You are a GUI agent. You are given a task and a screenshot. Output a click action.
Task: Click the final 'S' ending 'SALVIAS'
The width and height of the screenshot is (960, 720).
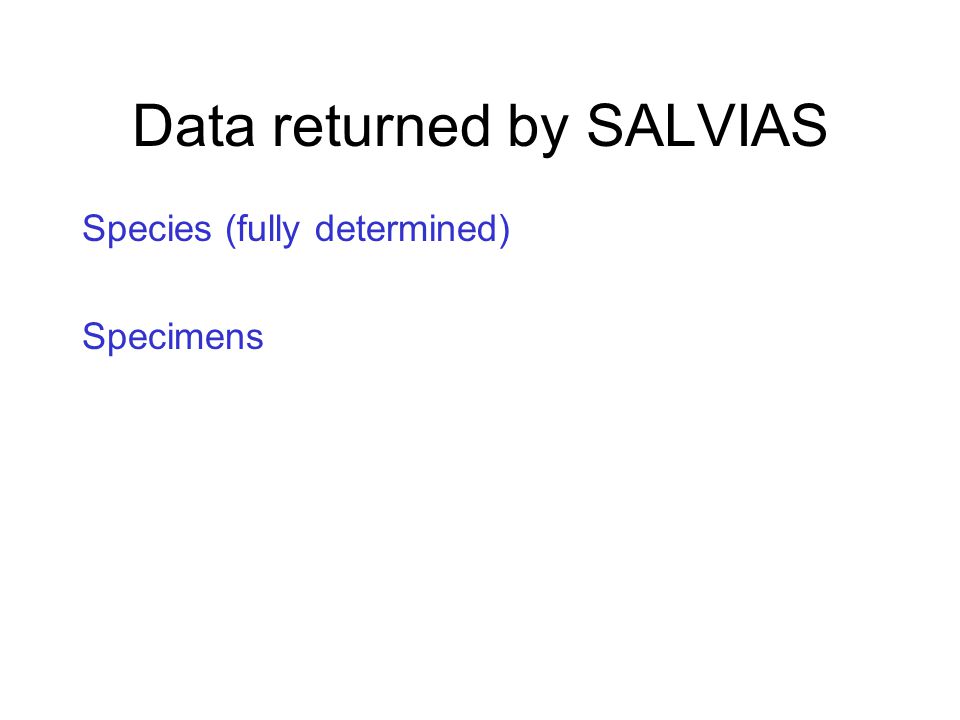tap(807, 126)
